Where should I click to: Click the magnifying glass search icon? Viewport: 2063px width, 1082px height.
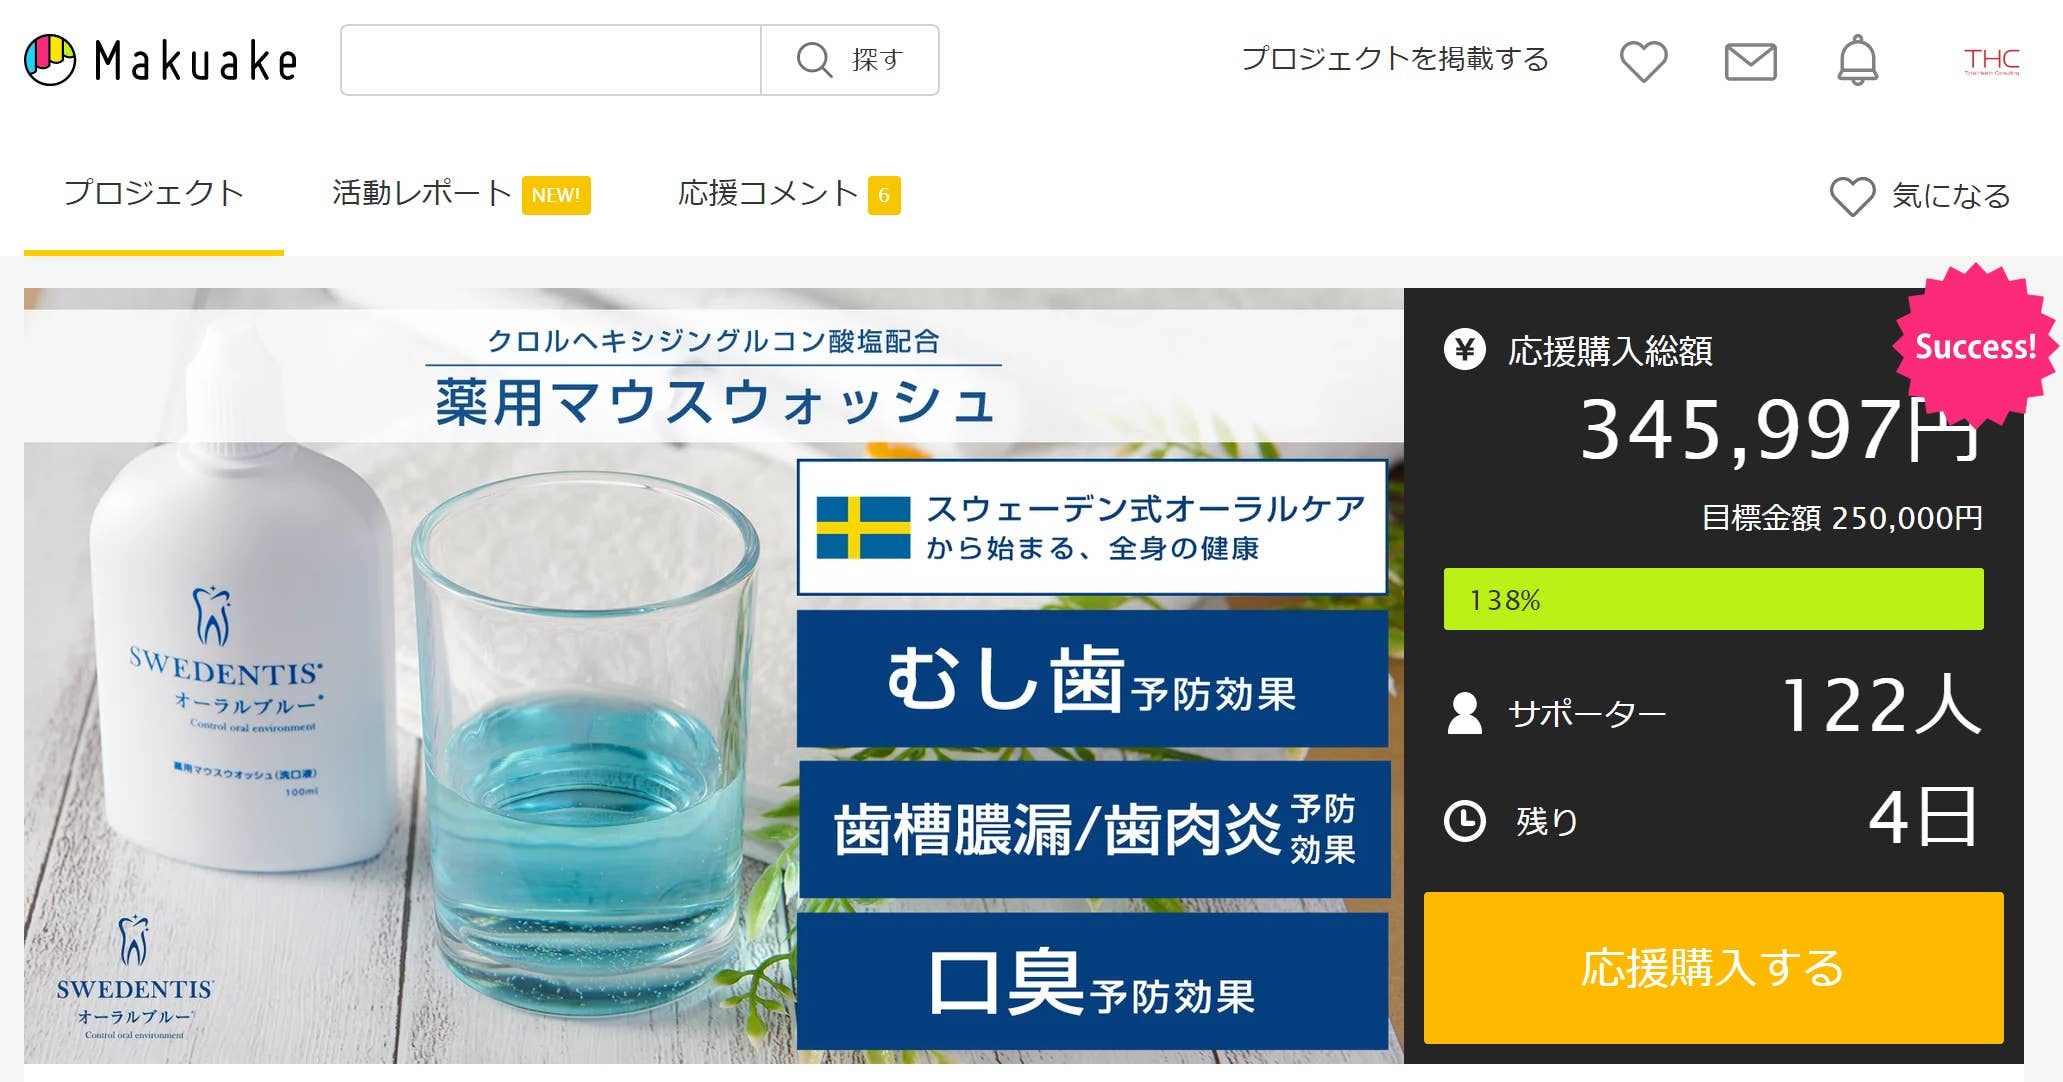coord(814,60)
